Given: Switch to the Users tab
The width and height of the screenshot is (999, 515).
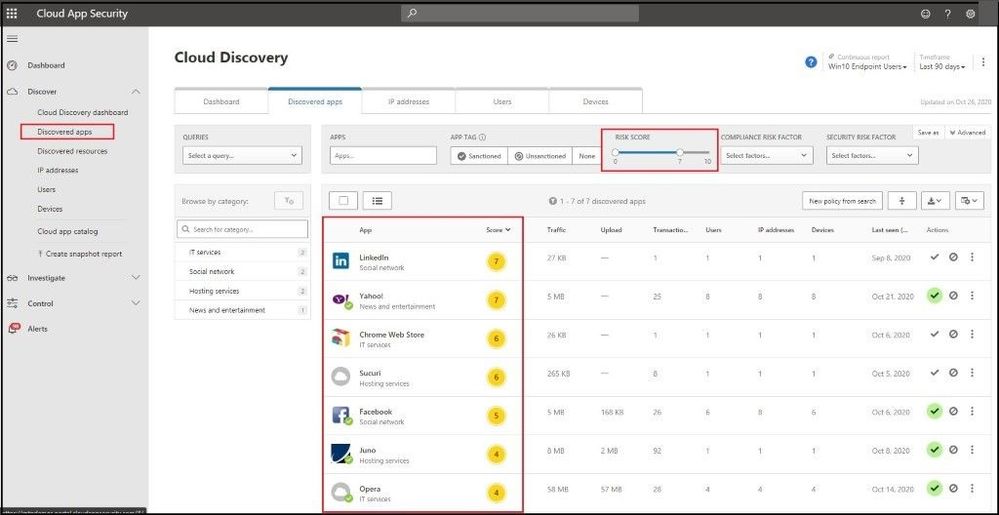Looking at the screenshot, I should coord(502,101).
